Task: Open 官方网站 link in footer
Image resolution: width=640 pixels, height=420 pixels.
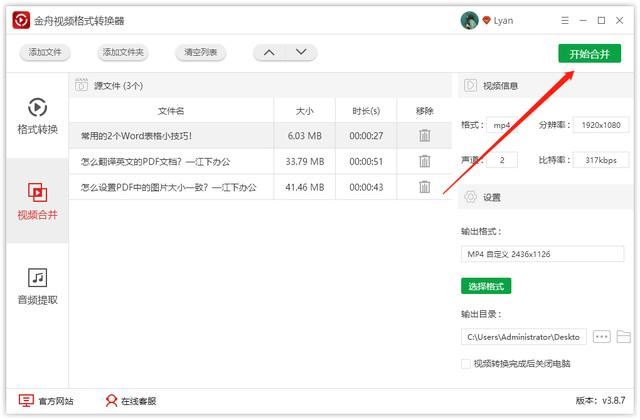Action: (46, 401)
